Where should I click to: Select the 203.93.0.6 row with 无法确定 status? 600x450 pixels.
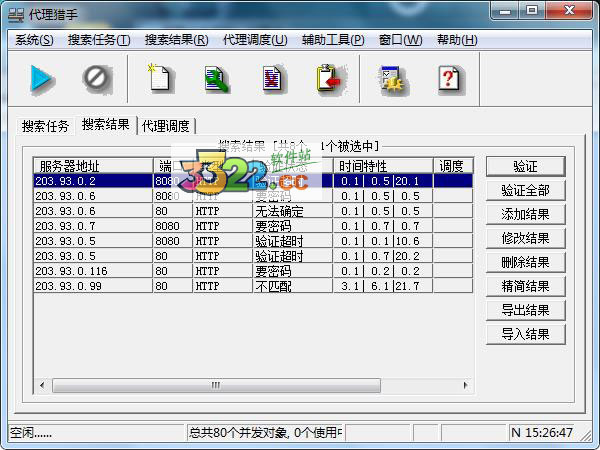(x=253, y=211)
